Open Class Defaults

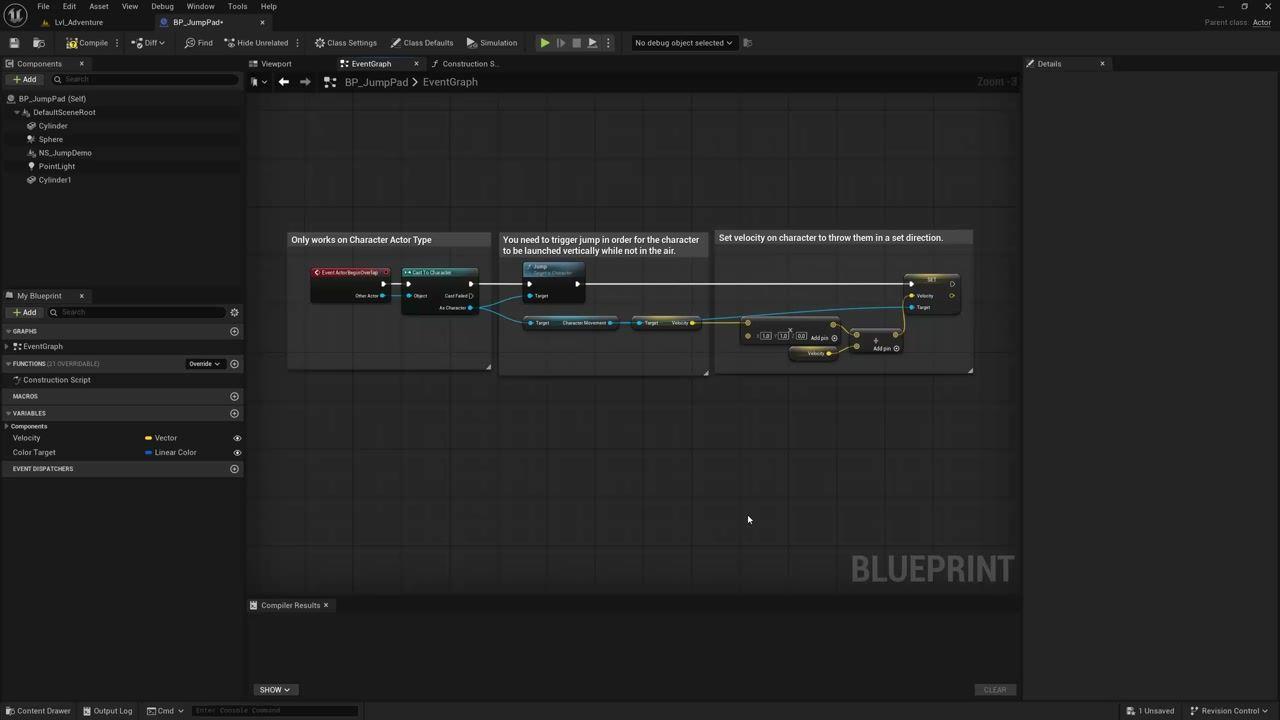[x=422, y=43]
